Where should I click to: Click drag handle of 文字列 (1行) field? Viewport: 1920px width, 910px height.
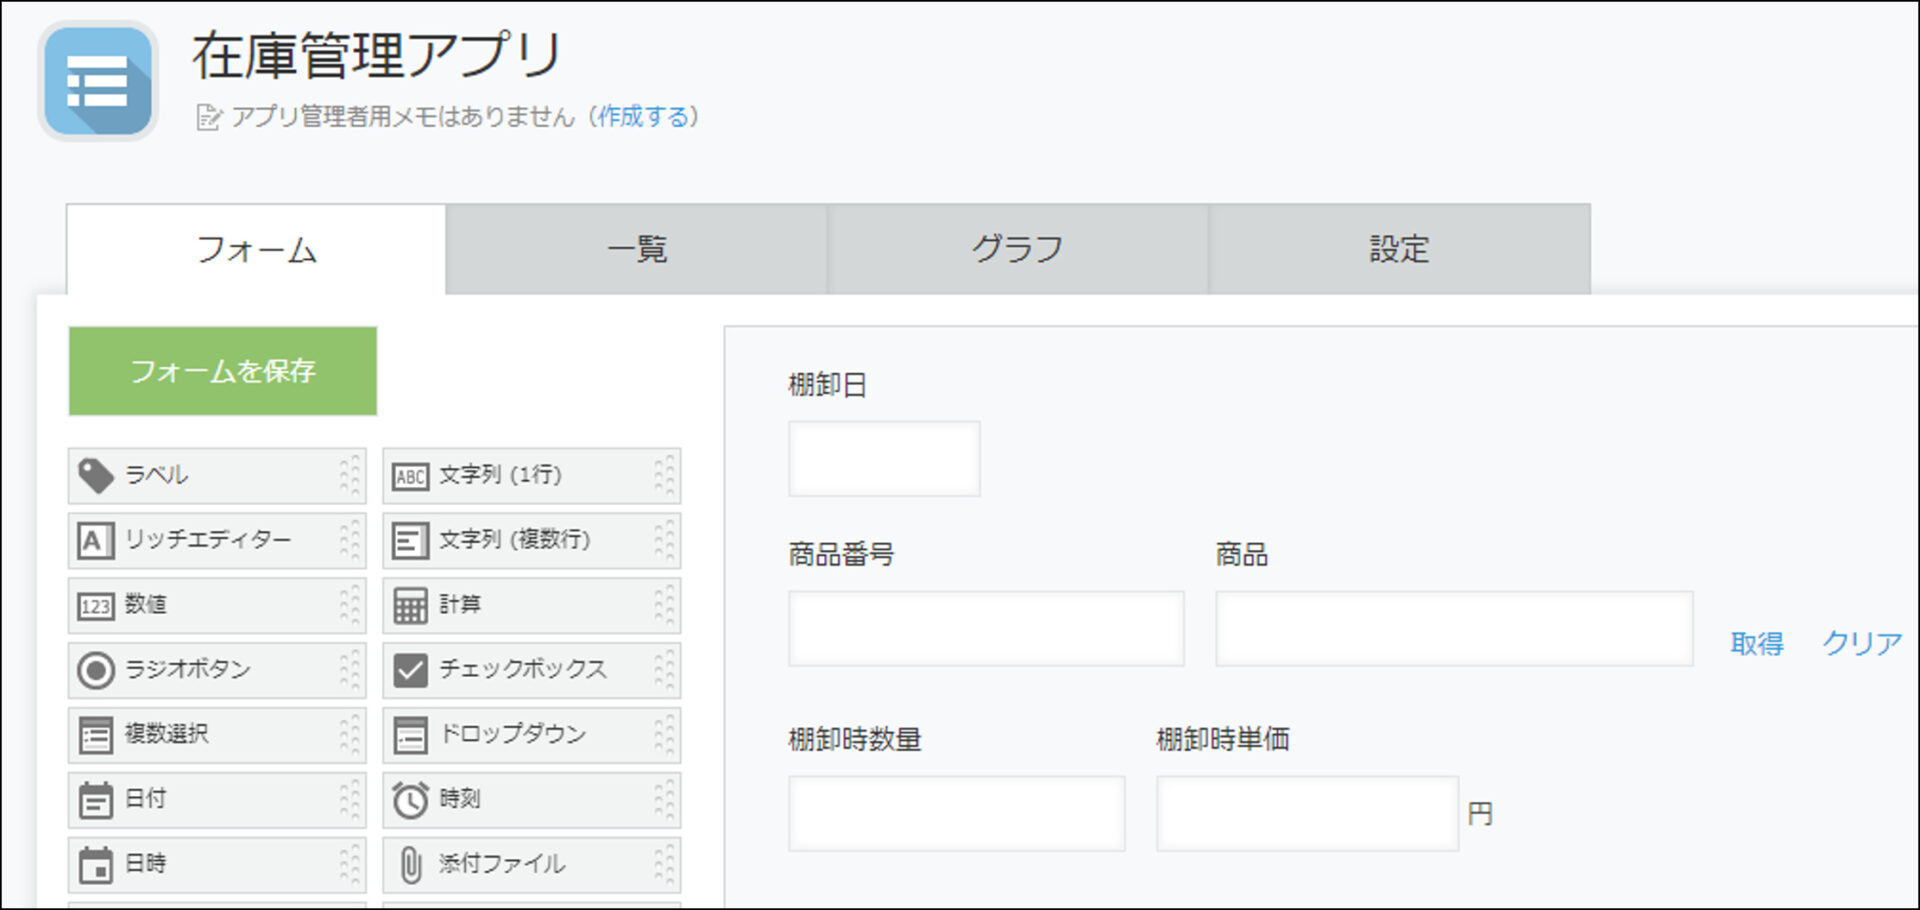tap(664, 476)
